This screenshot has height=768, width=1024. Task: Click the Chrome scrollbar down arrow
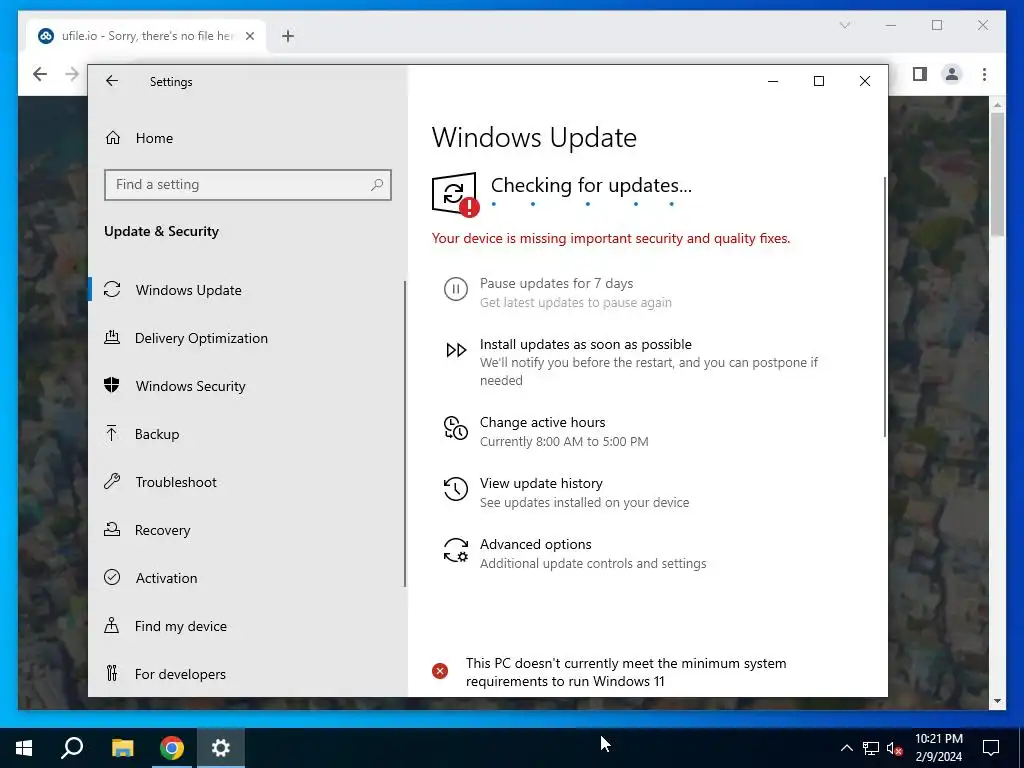[997, 701]
